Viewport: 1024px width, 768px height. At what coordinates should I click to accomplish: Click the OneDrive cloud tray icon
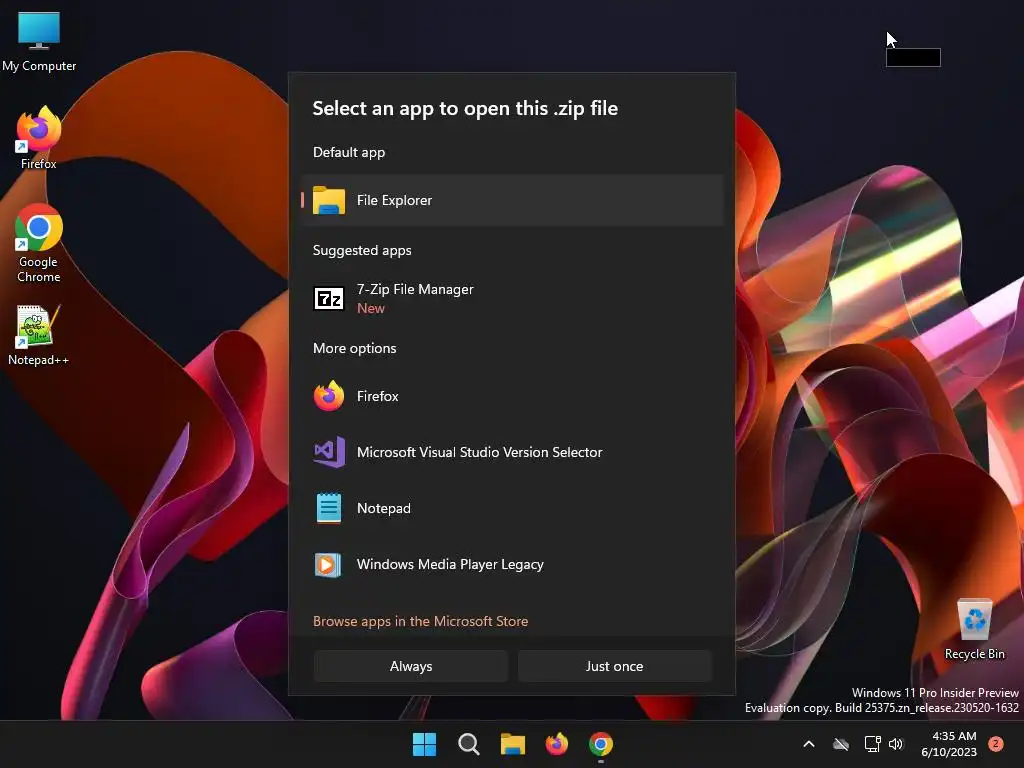tap(841, 744)
